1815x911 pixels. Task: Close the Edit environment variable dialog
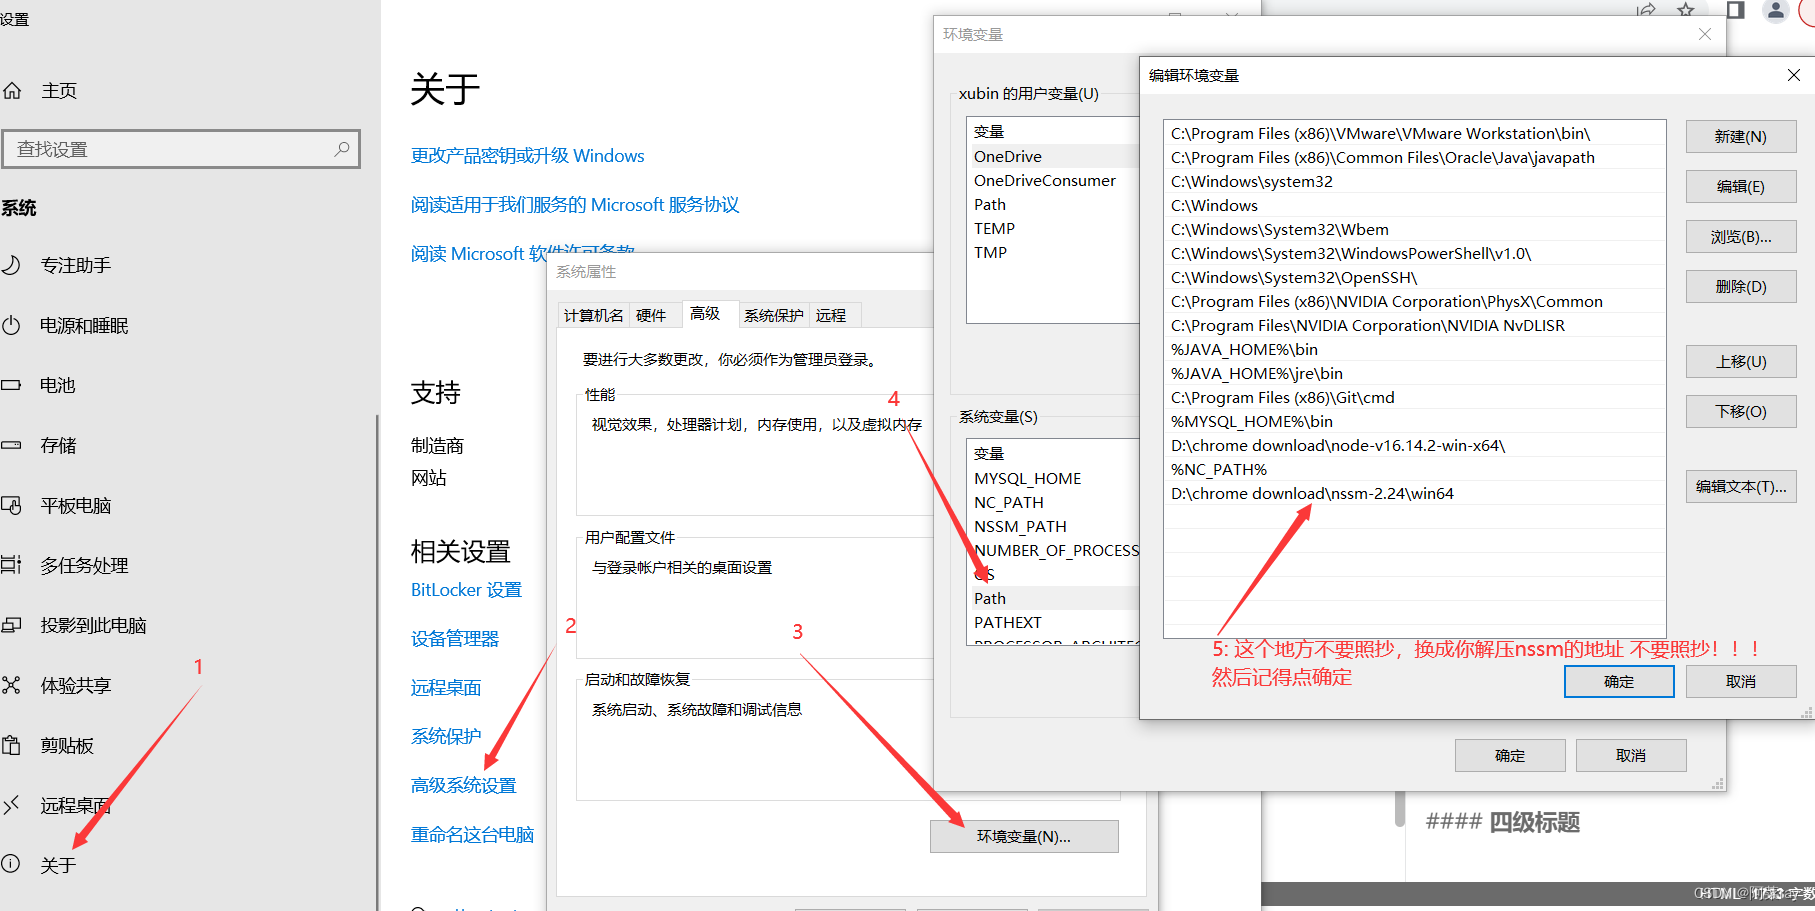[1794, 75]
